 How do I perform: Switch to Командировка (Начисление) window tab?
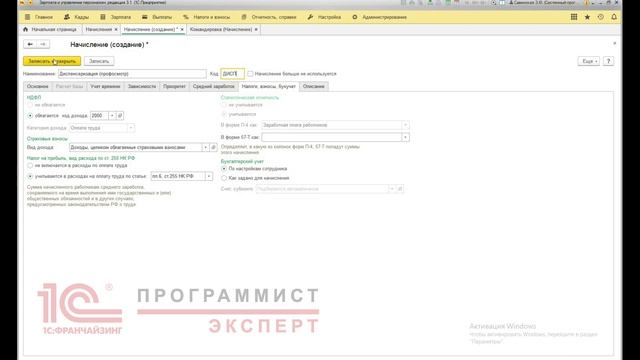(x=221, y=29)
